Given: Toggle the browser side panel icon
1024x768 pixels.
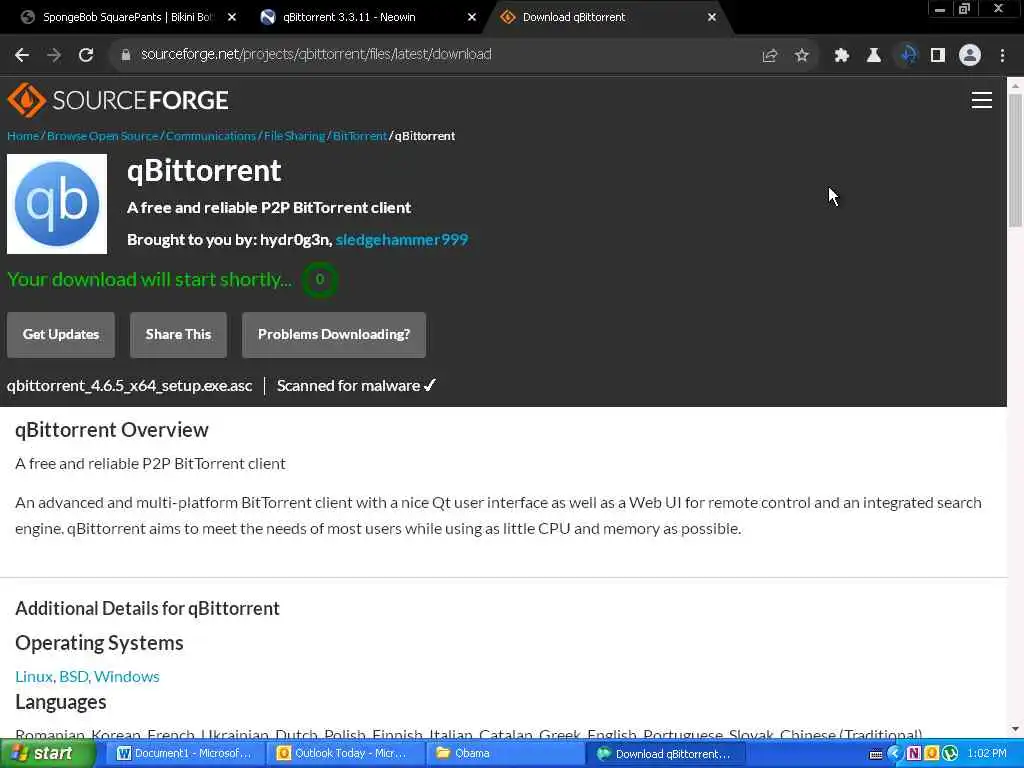Looking at the screenshot, I should (x=938, y=56).
